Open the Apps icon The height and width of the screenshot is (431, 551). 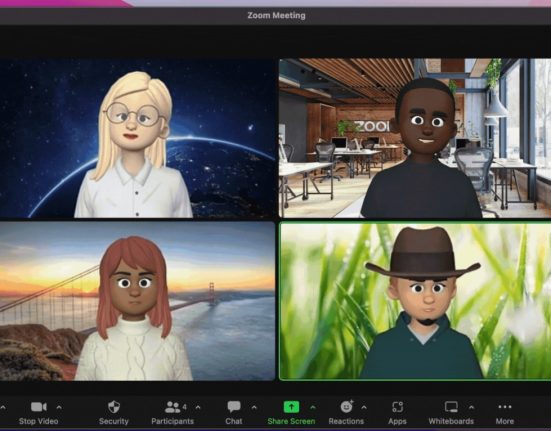coord(397,407)
